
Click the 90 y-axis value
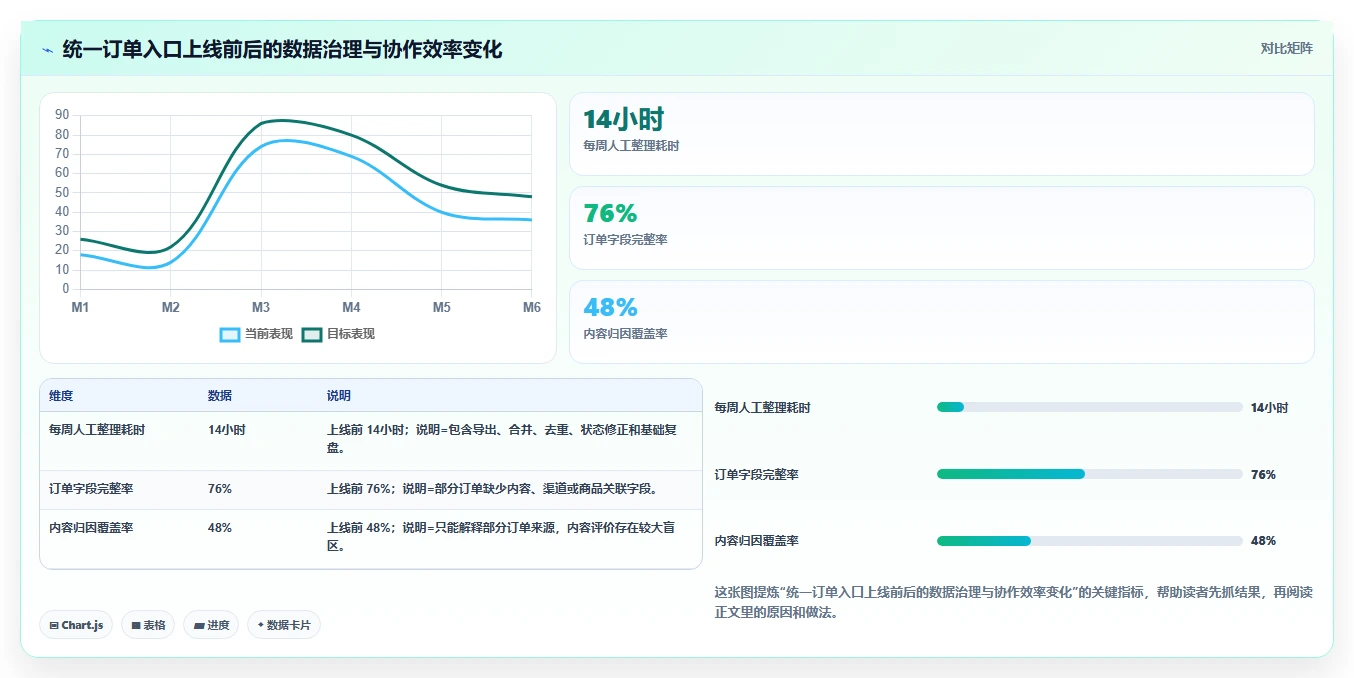click(x=62, y=115)
